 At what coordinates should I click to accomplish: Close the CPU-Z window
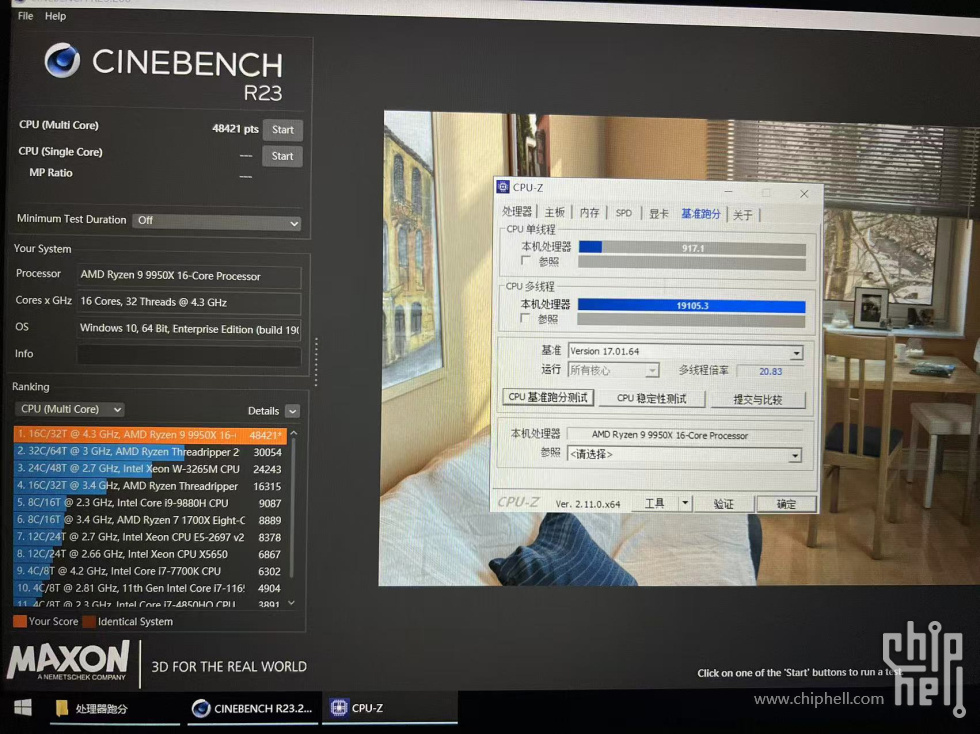(804, 194)
